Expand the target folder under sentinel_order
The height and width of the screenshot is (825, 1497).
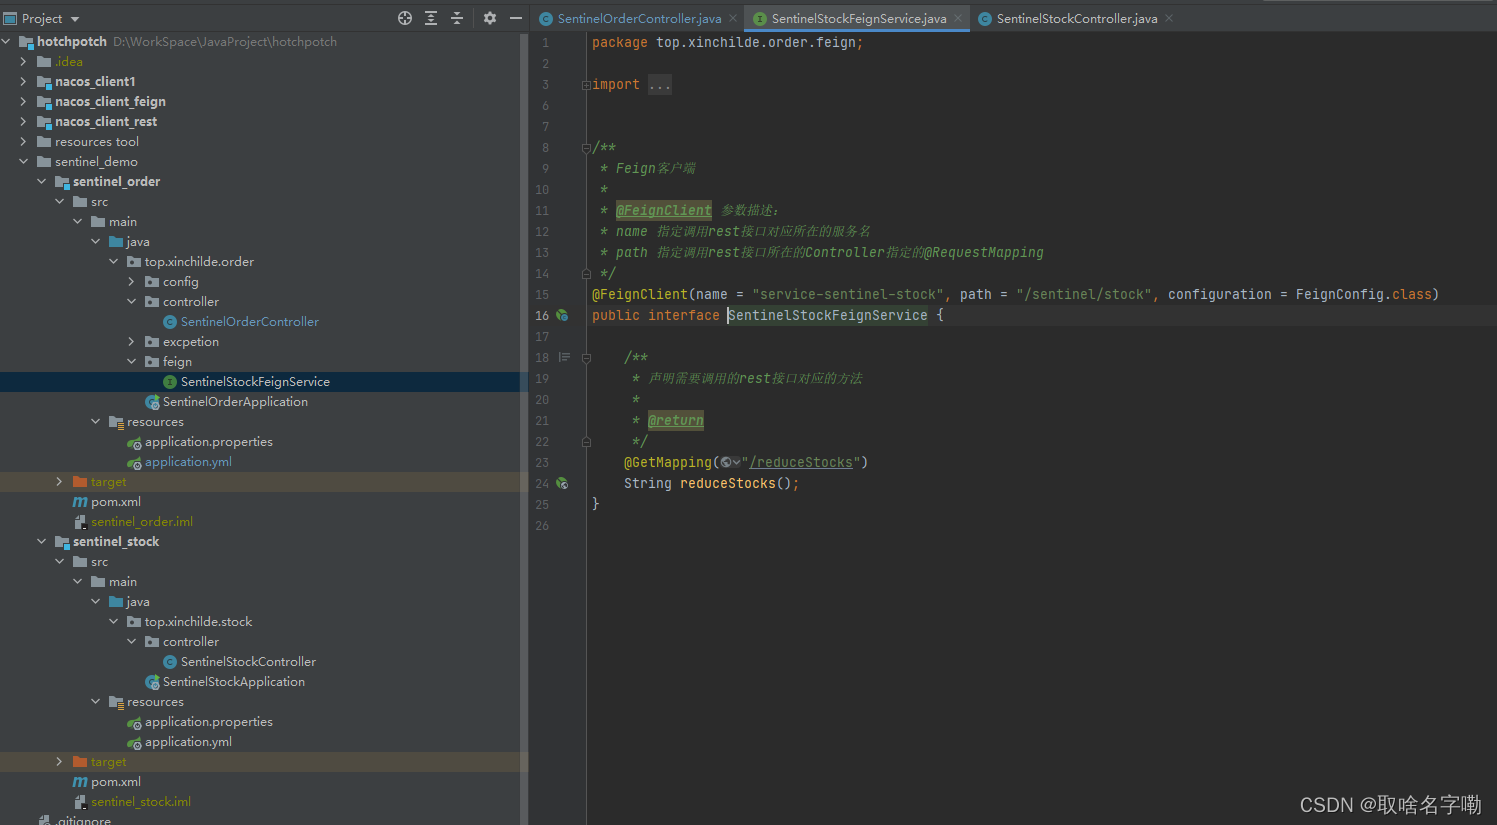click(59, 481)
